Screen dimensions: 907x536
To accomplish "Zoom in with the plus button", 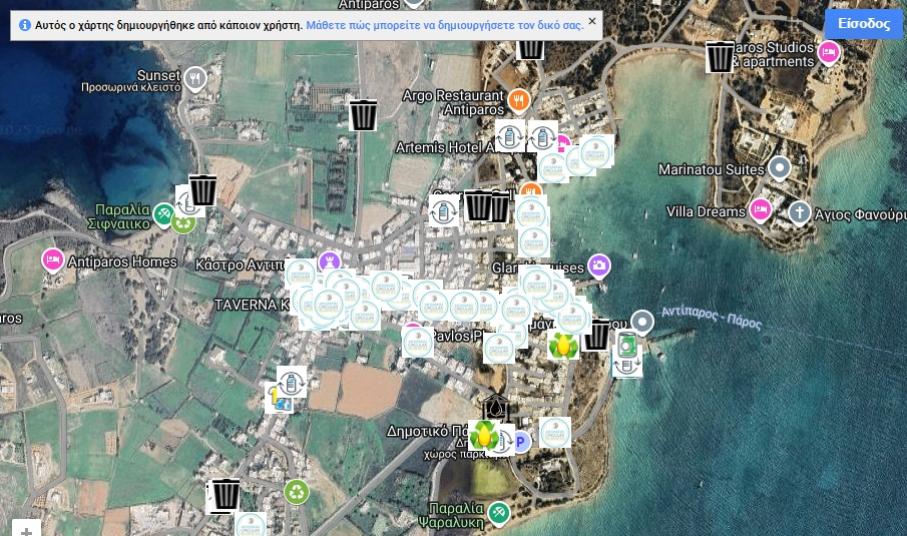I will [27, 529].
